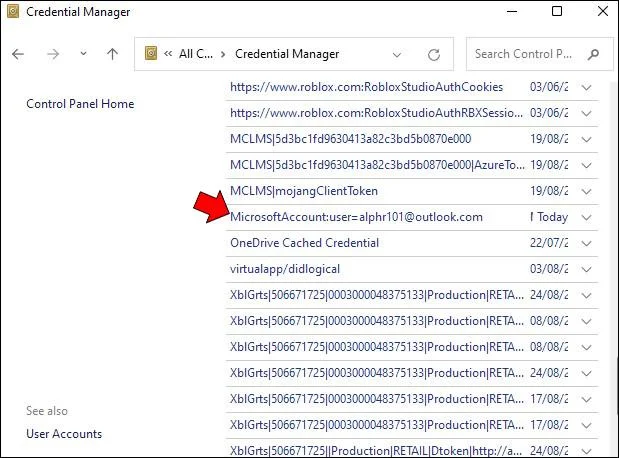Screen dimensions: 619x458
Task: Open the address bar history dropdown
Action: coord(397,54)
